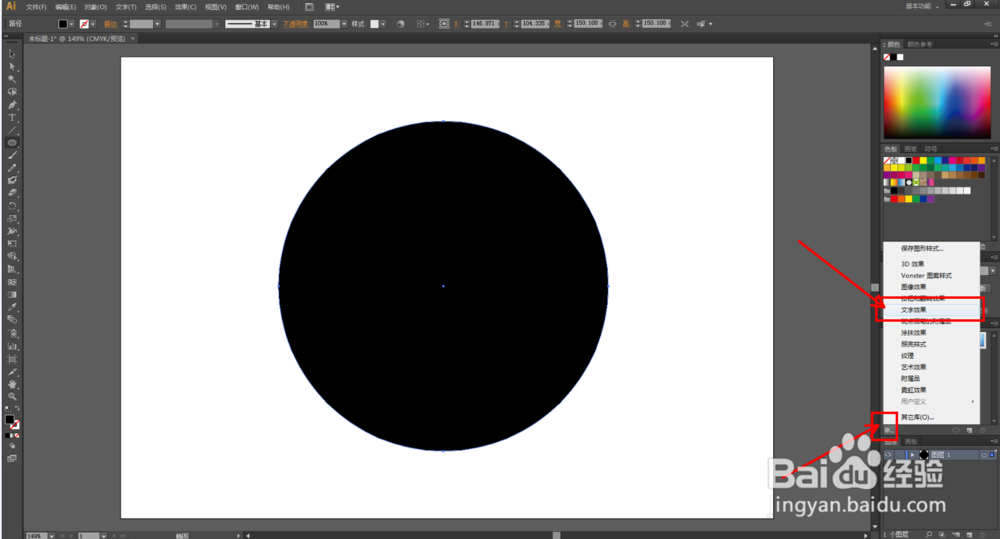Toggle constrain width and height proportions link
The width and height of the screenshot is (1000, 539).
click(x=612, y=24)
